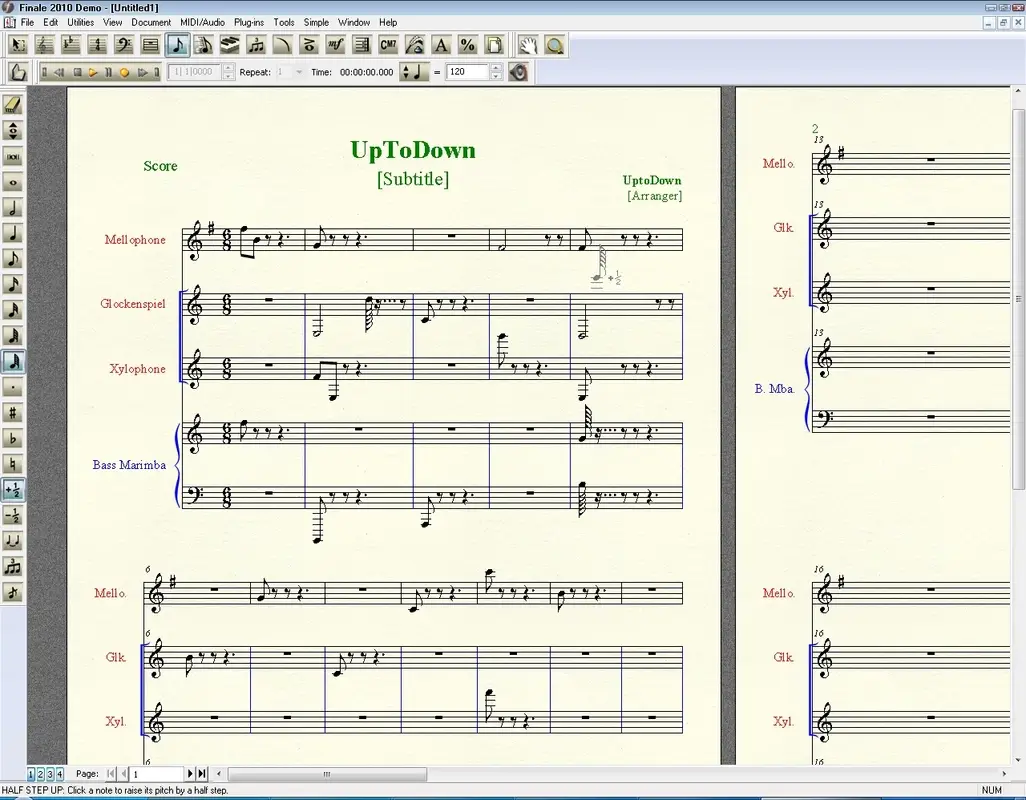Open the MIDI/Audio menu
Screen dimensions: 1026x800
(x=200, y=22)
